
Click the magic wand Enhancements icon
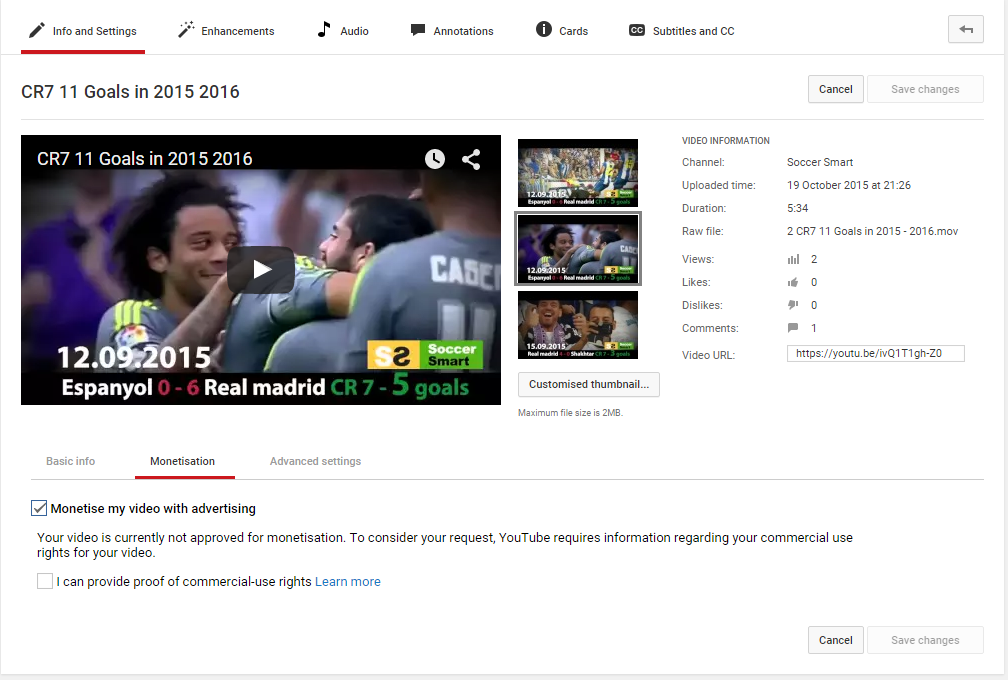tap(186, 30)
